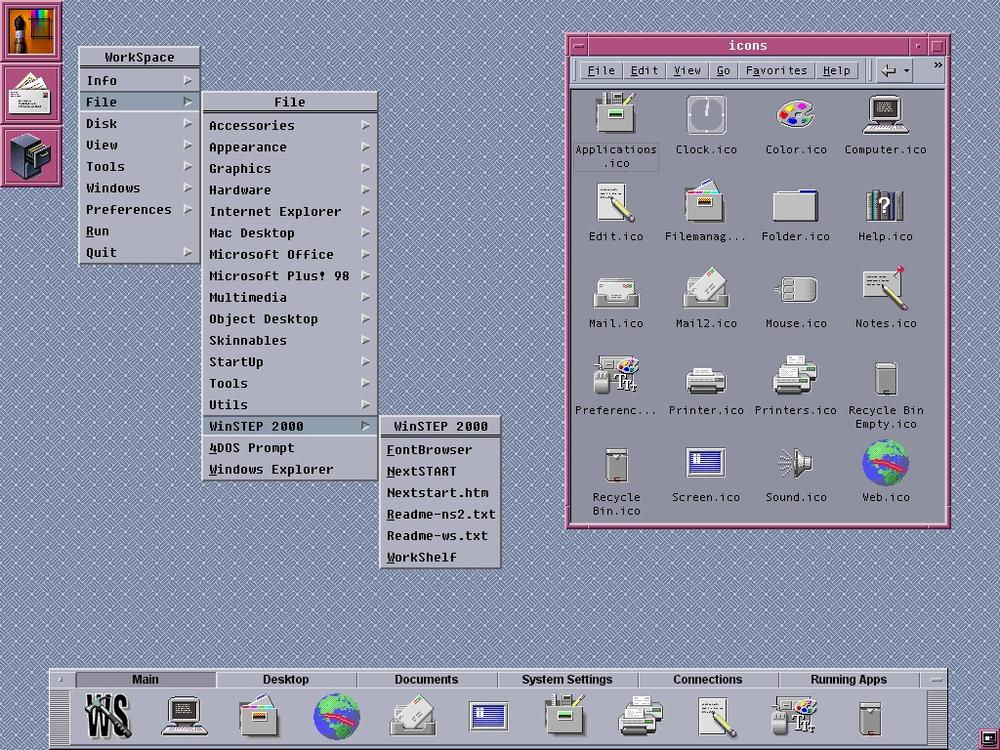Expand the Appearance submenu
The height and width of the screenshot is (750, 1000).
coord(290,147)
